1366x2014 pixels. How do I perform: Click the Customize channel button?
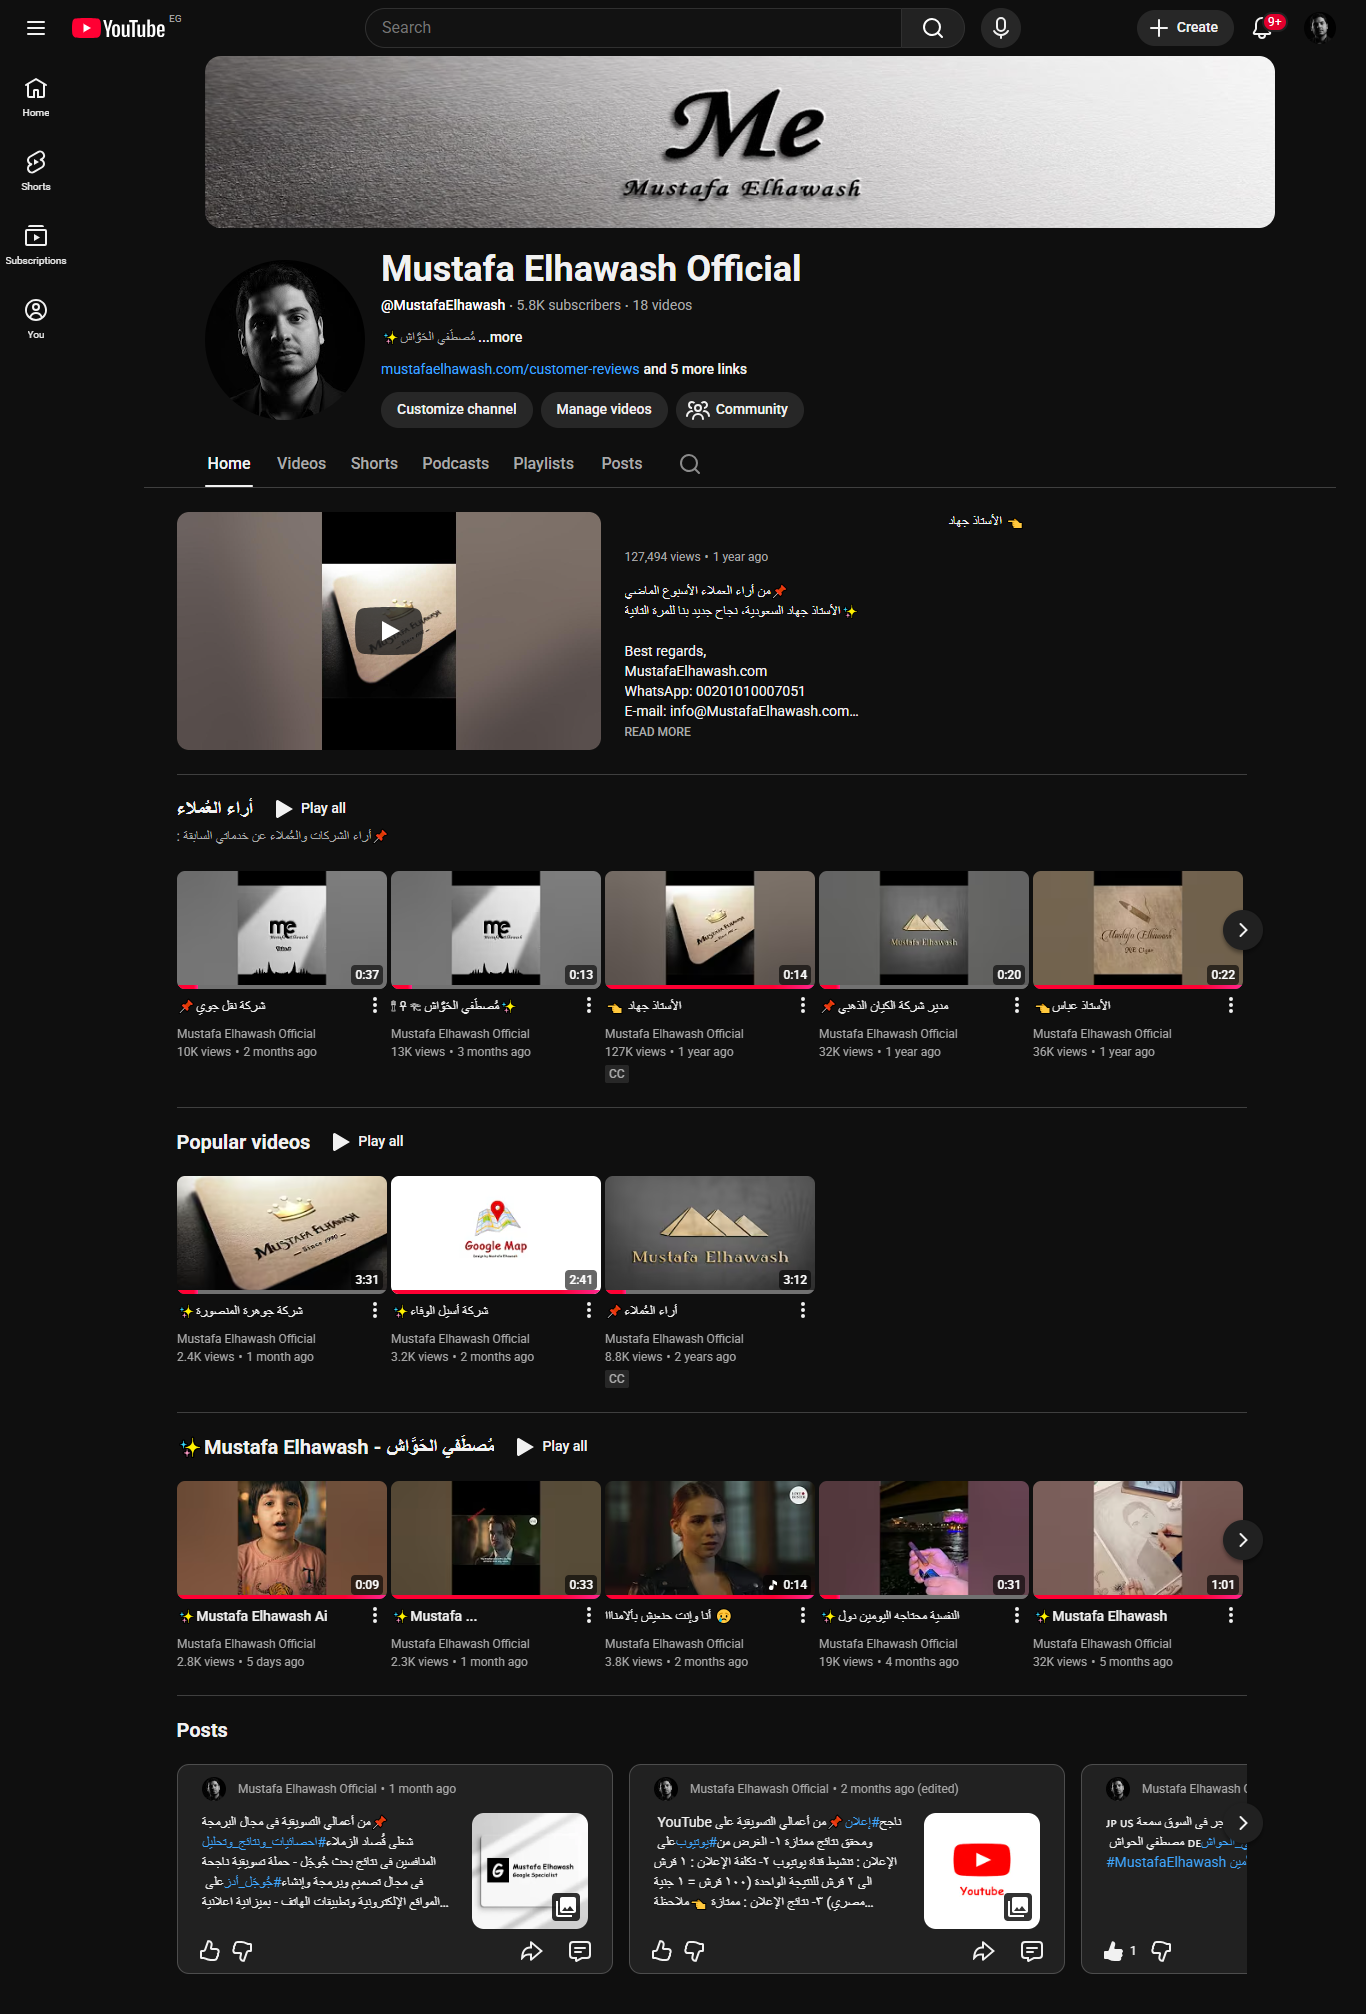coord(456,410)
